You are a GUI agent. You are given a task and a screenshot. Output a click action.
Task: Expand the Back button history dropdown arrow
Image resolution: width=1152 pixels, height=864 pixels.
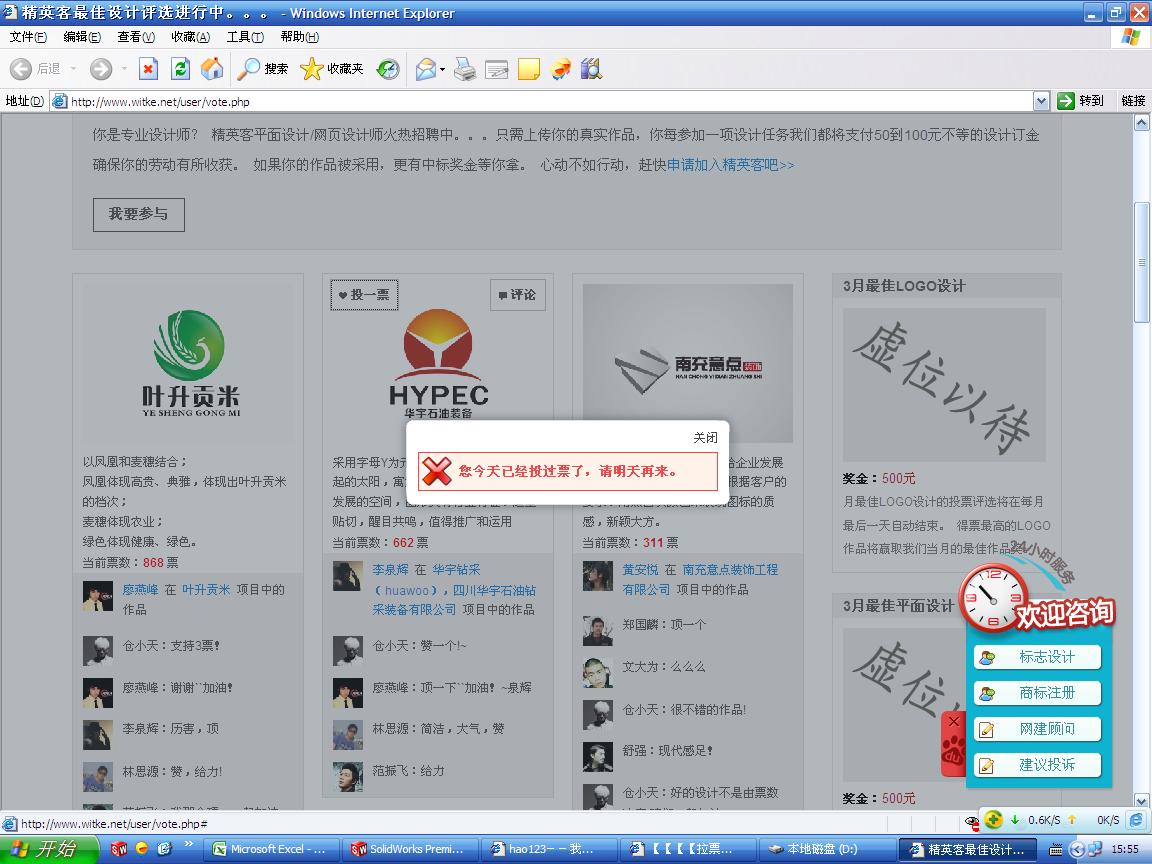point(73,69)
